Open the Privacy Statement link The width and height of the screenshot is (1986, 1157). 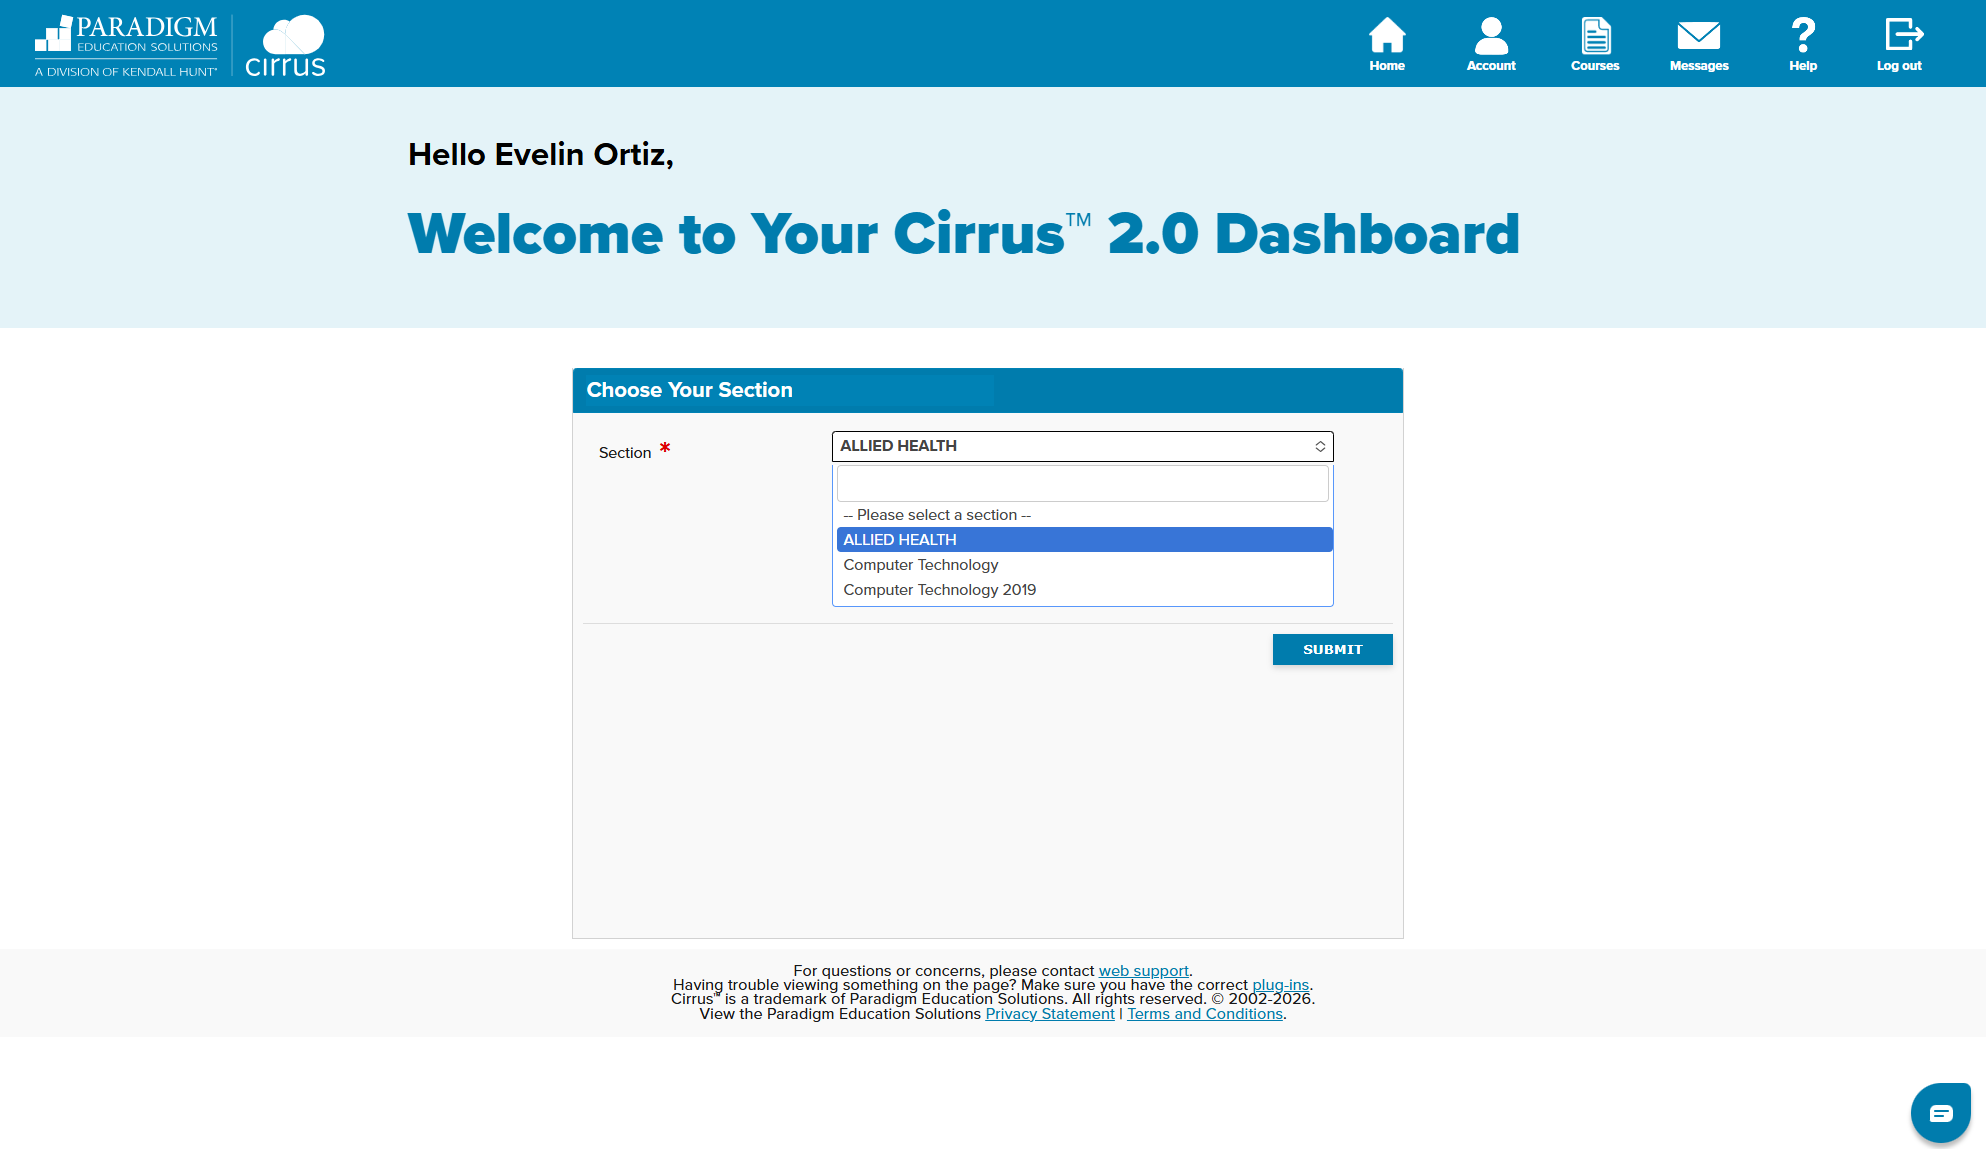point(1050,1014)
